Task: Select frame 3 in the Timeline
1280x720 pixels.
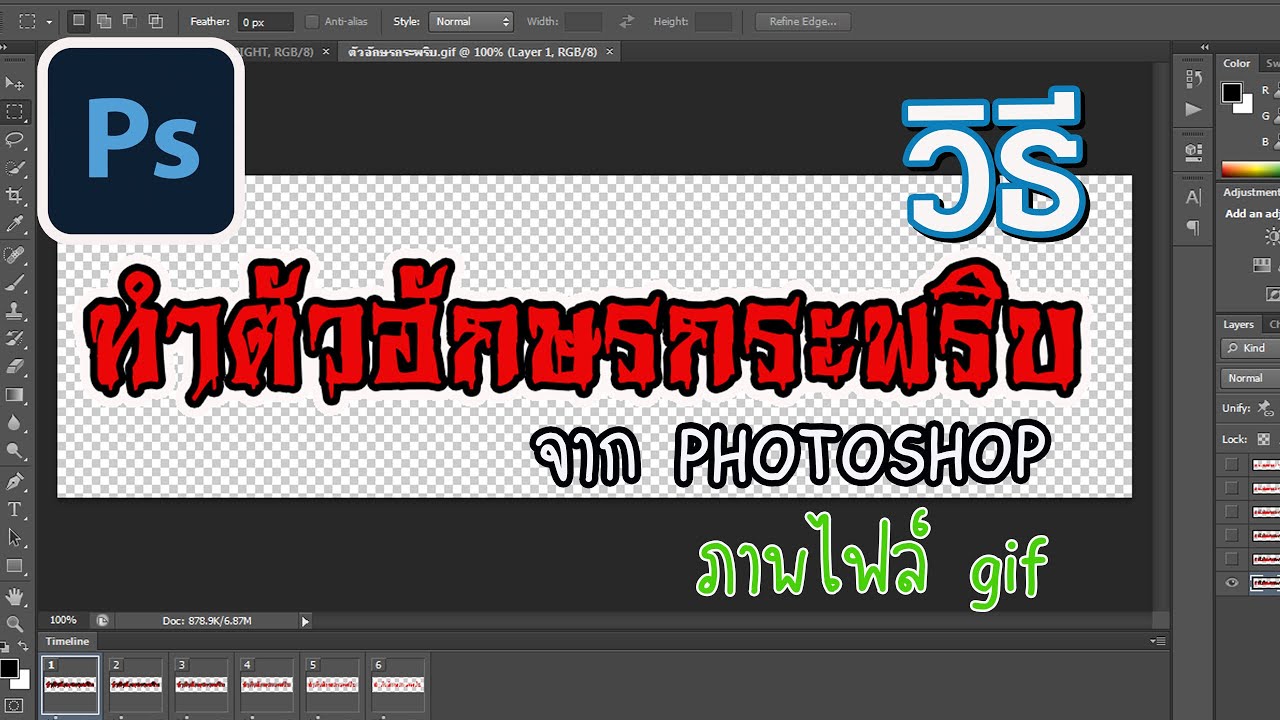Action: (201, 685)
